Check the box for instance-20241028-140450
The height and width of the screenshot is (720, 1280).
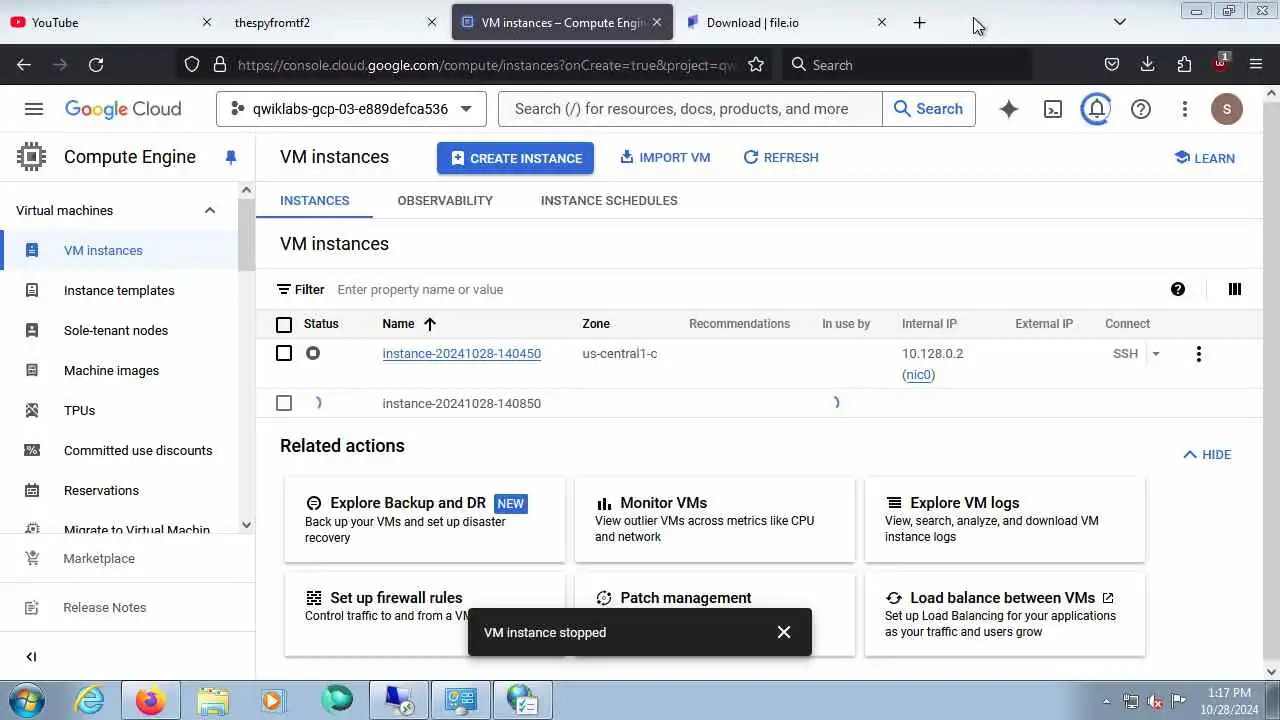coord(284,353)
